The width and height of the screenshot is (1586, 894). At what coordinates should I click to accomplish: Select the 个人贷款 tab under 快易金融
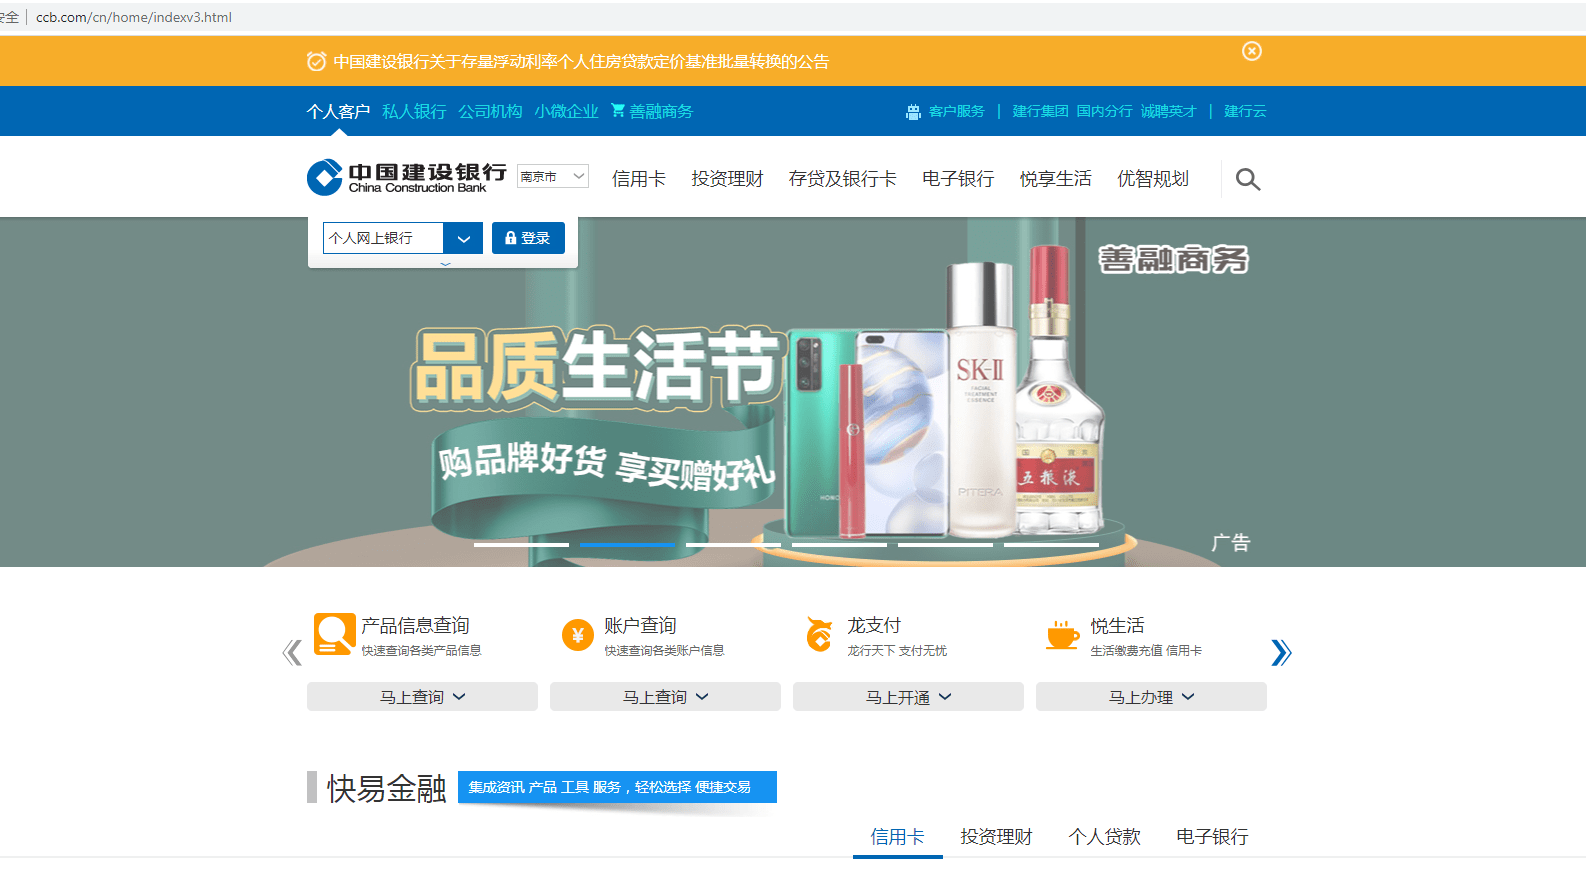[x=1104, y=837]
